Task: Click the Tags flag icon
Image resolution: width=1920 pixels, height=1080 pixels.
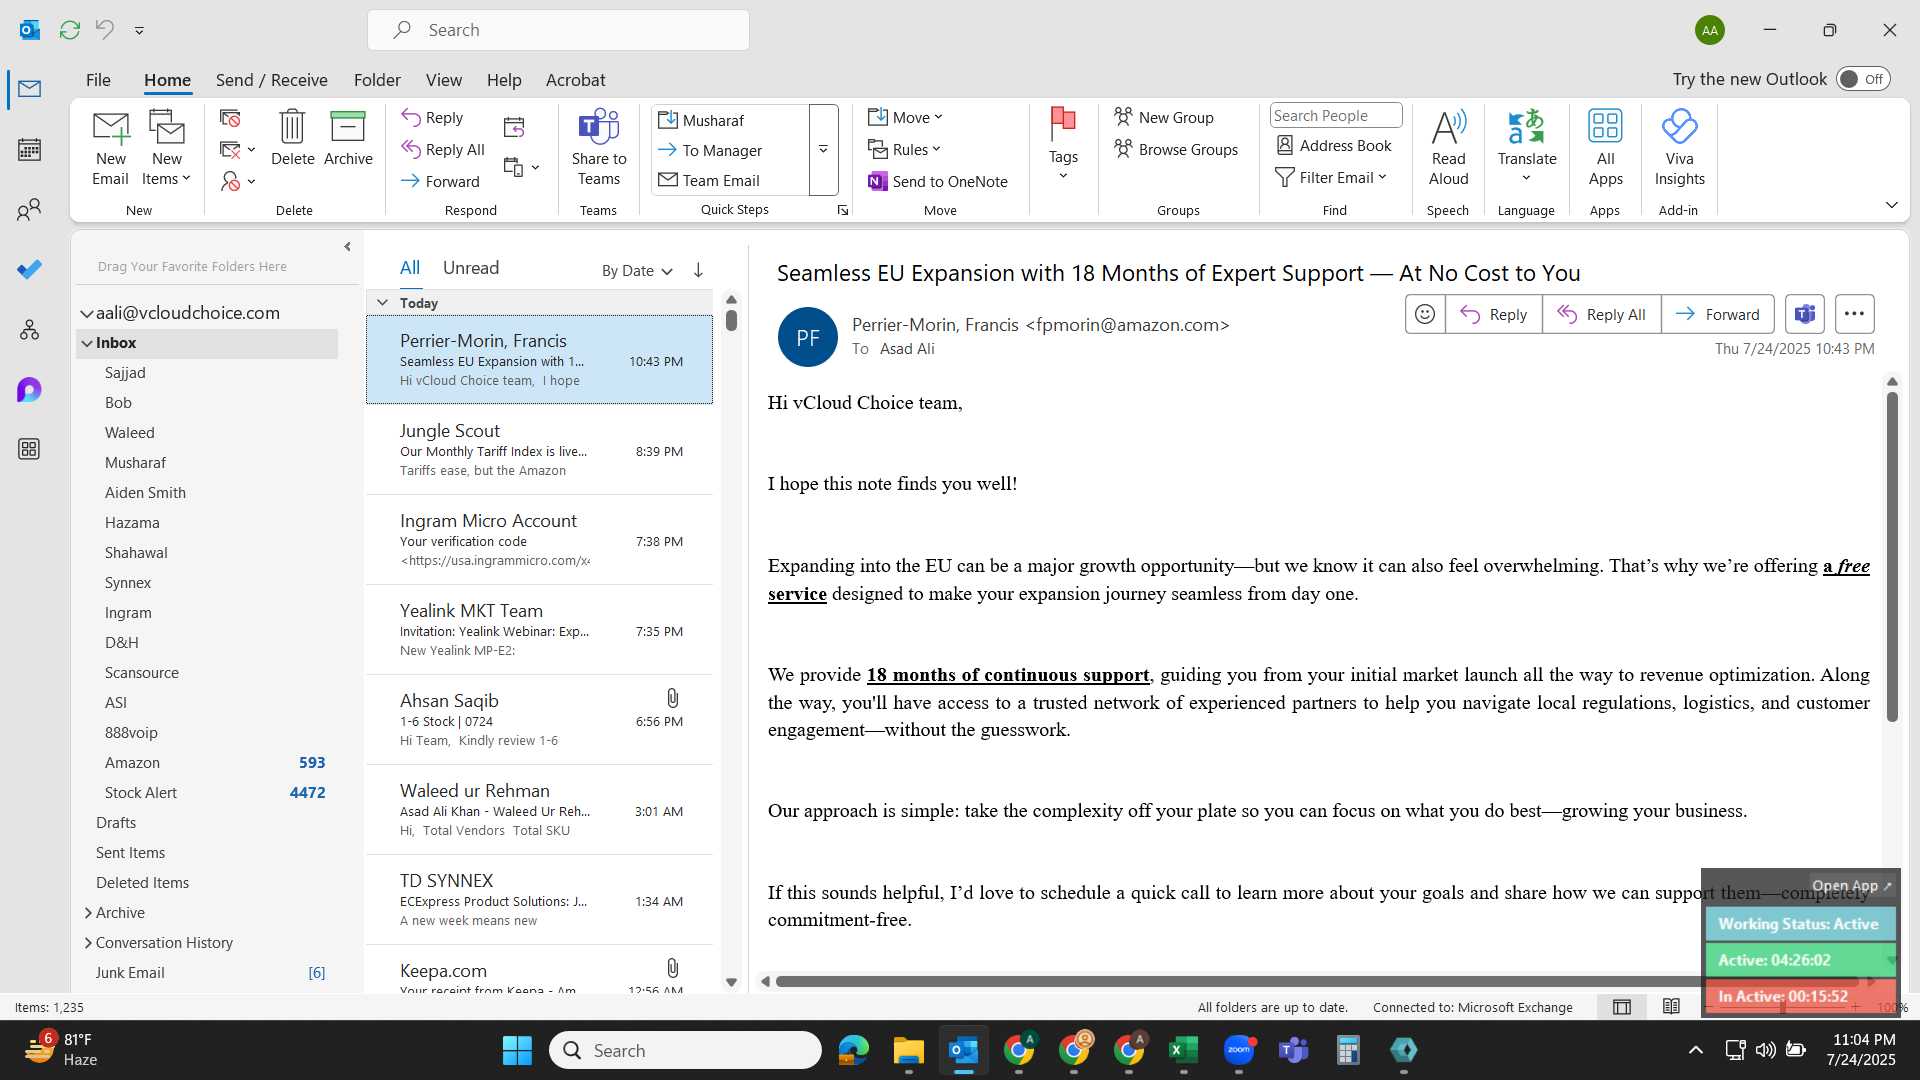Action: point(1063,144)
